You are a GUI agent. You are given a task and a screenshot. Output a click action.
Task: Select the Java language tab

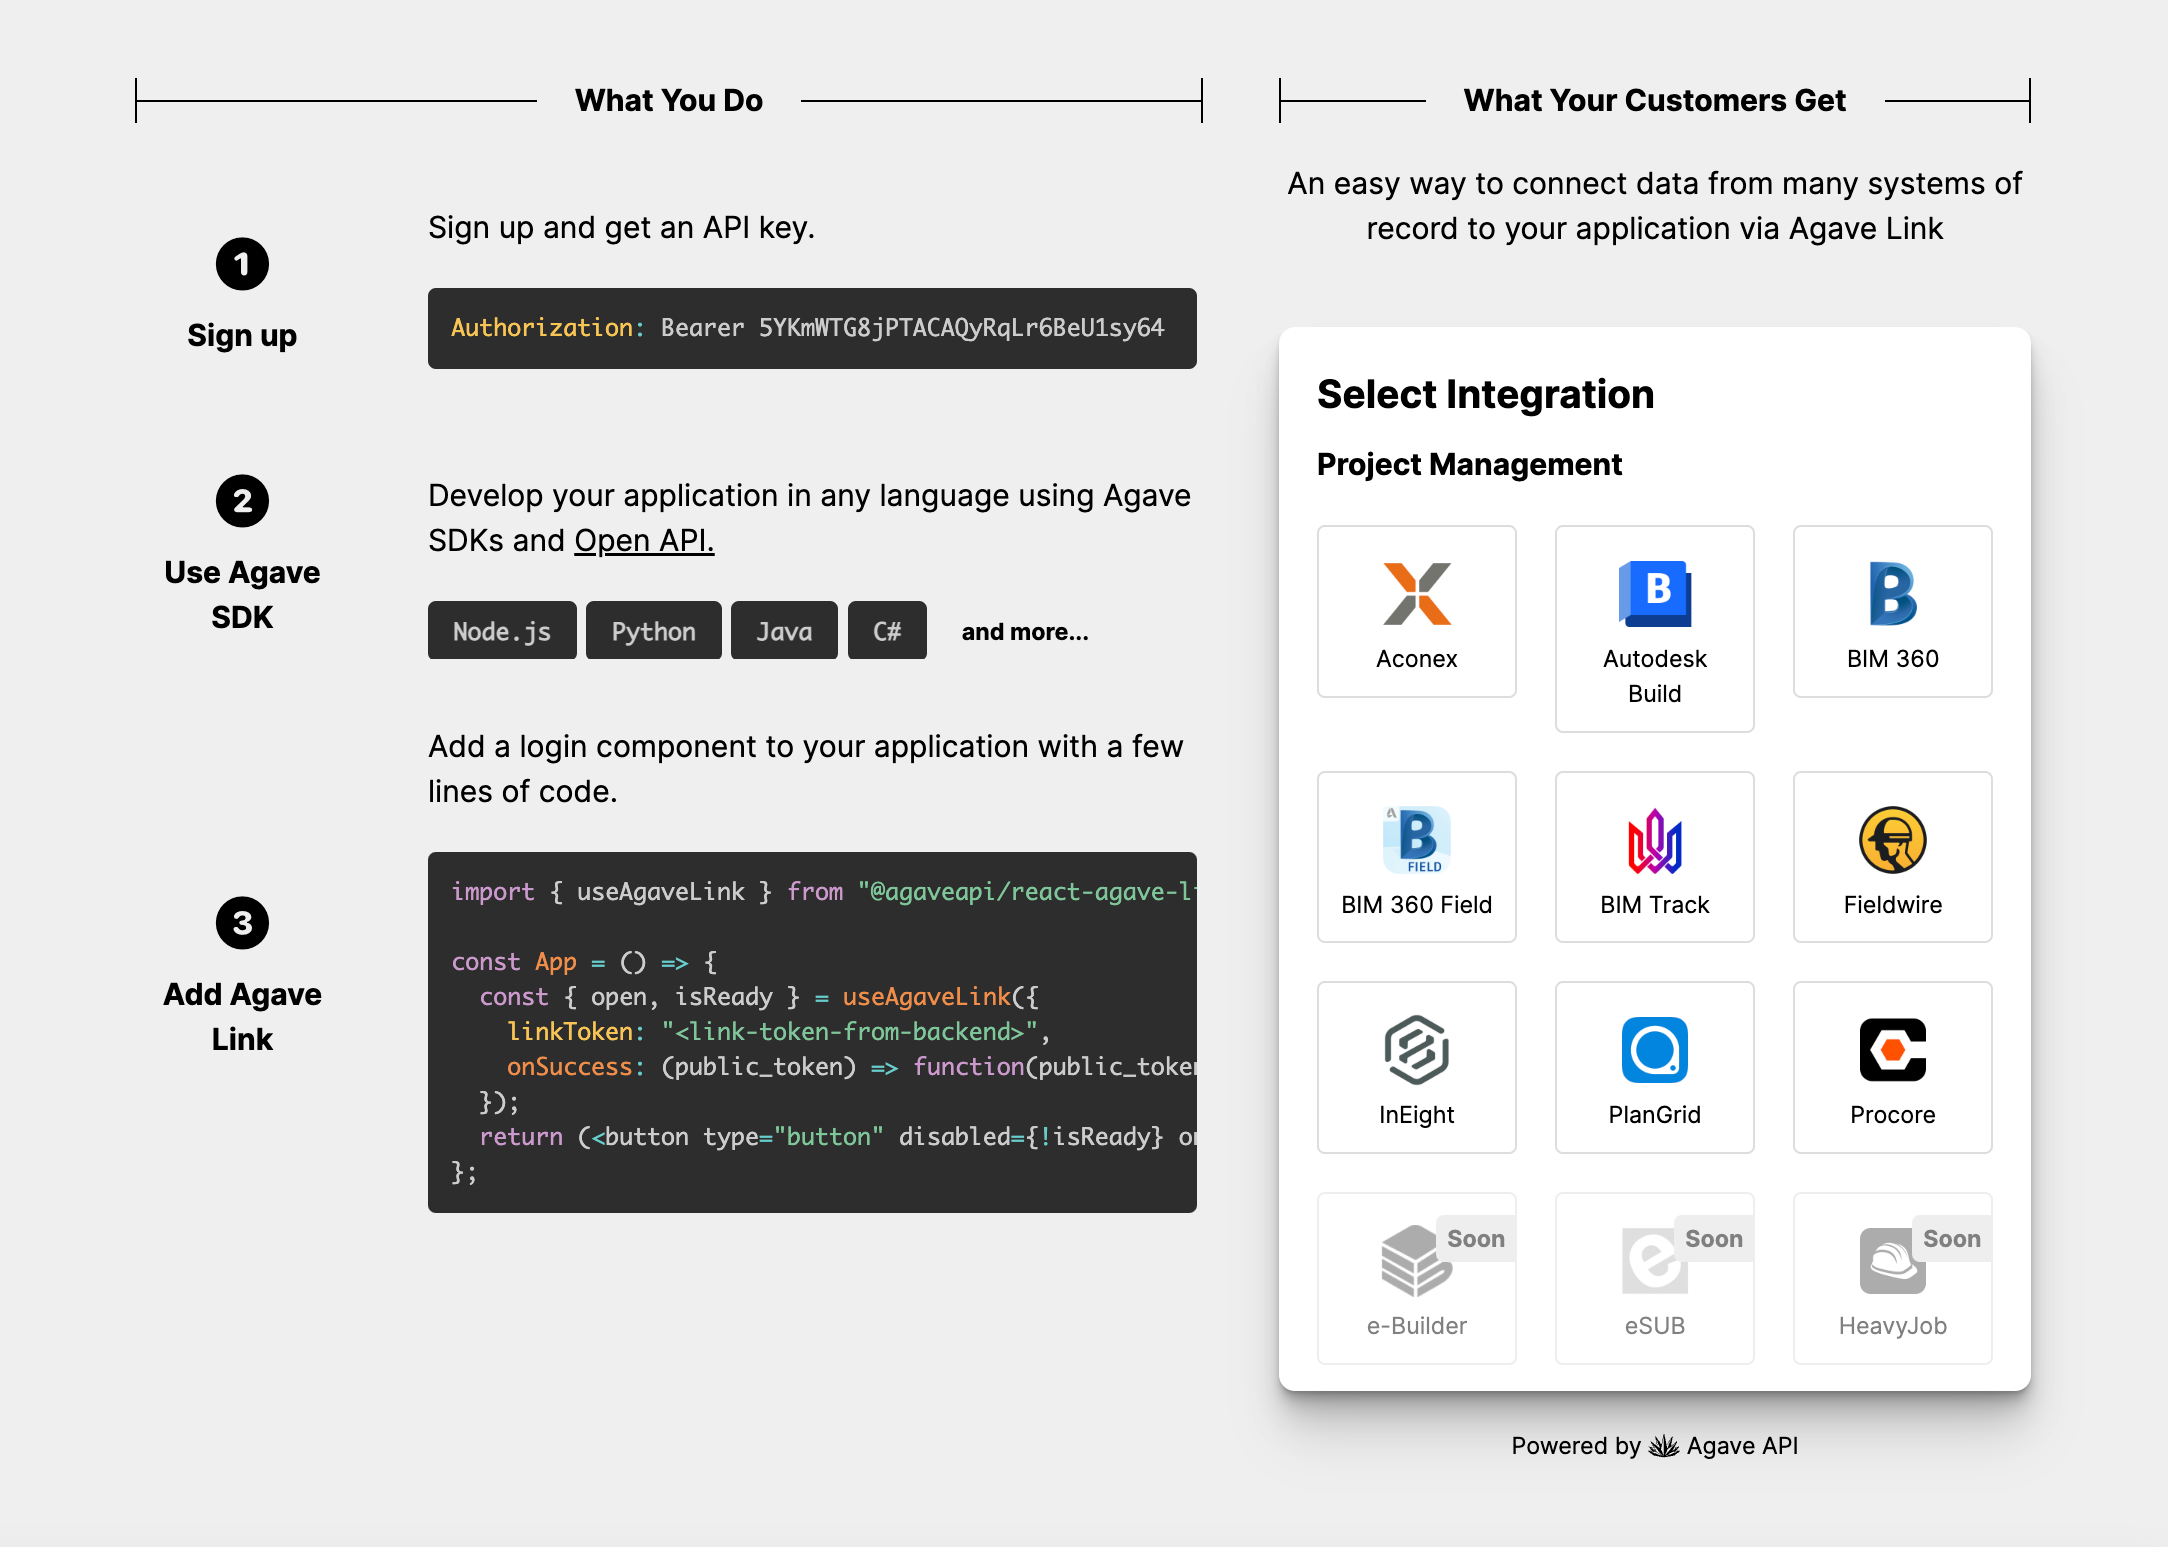click(x=784, y=631)
